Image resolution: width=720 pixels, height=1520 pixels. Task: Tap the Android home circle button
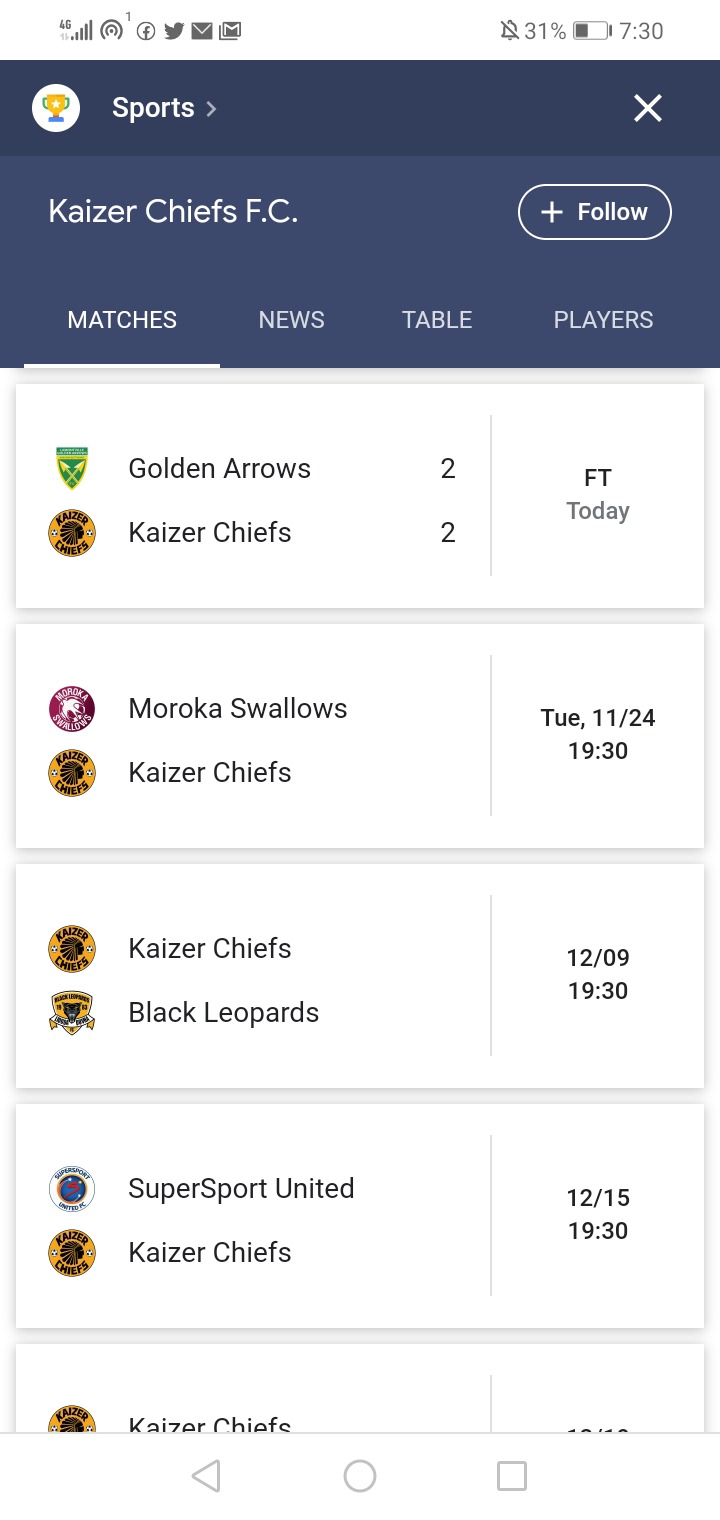tap(360, 1476)
